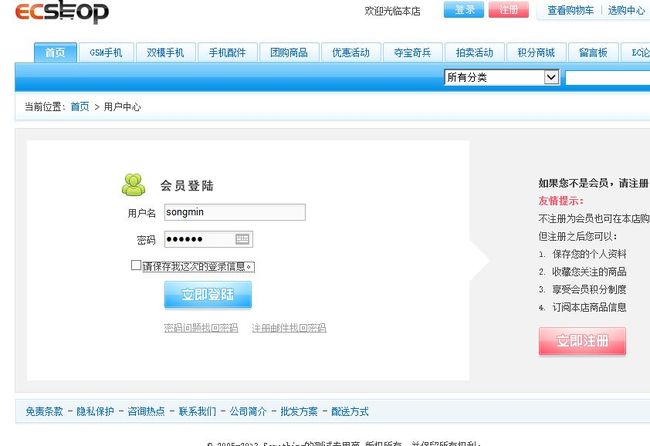This screenshot has width=650, height=446.
Task: Open the 优惠活动 tab
Action: (351, 53)
